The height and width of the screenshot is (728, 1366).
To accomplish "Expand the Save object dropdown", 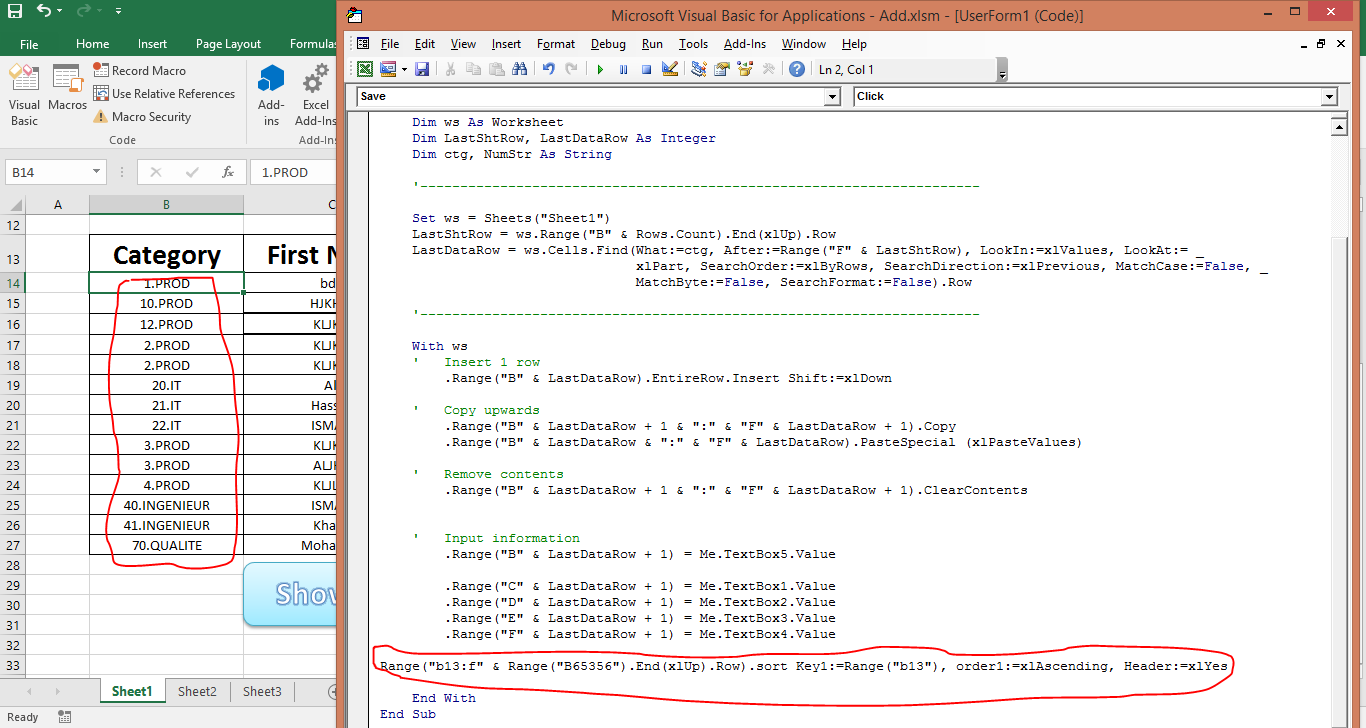I will (832, 96).
